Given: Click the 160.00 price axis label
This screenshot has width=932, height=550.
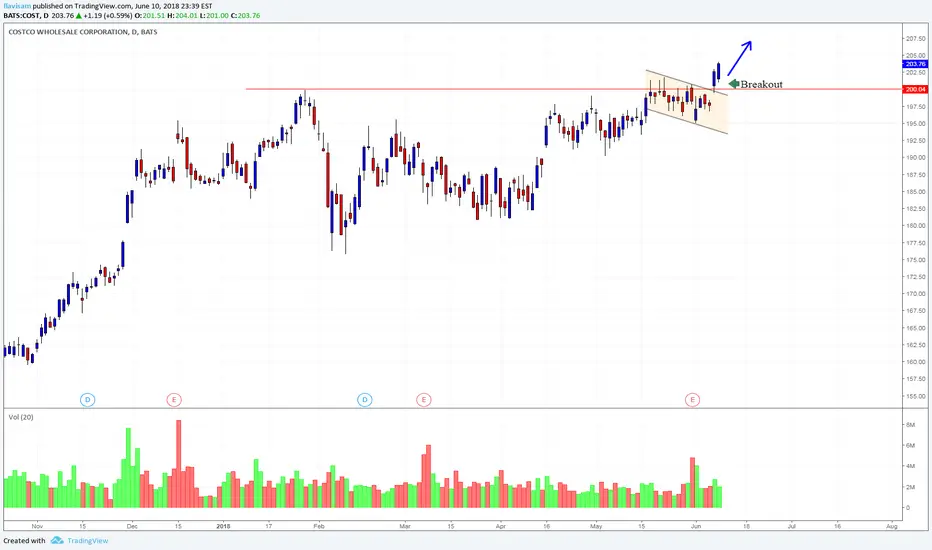Looking at the screenshot, I should tap(916, 362).
